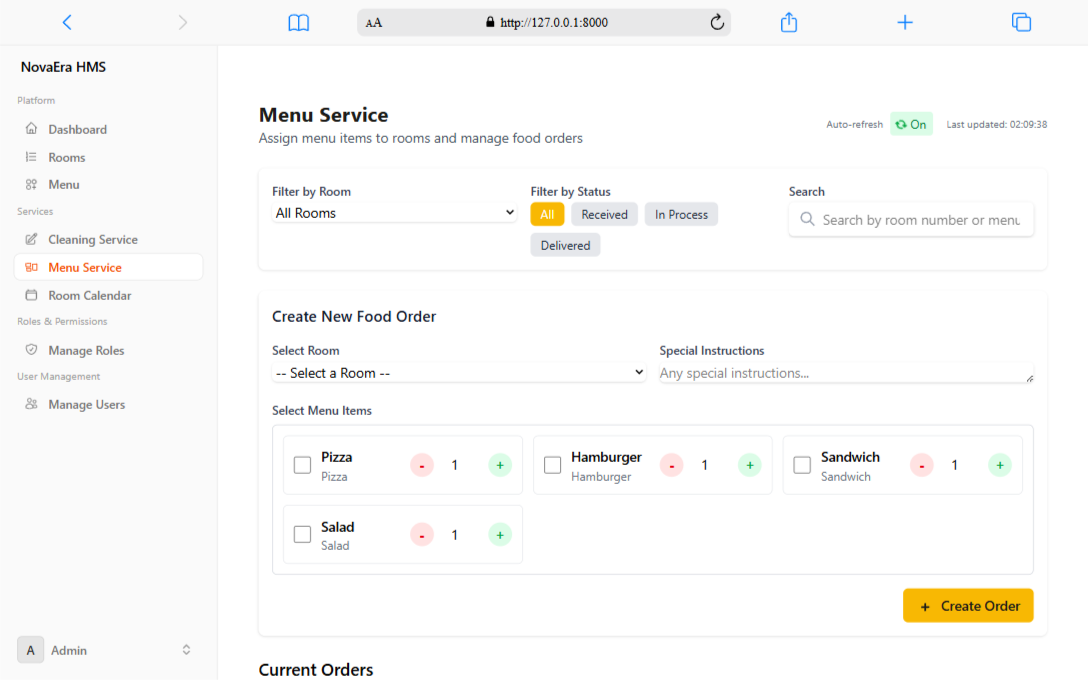The height and width of the screenshot is (680, 1088).
Task: Click the Menu grid icon in sidebar
Action: pos(31,185)
